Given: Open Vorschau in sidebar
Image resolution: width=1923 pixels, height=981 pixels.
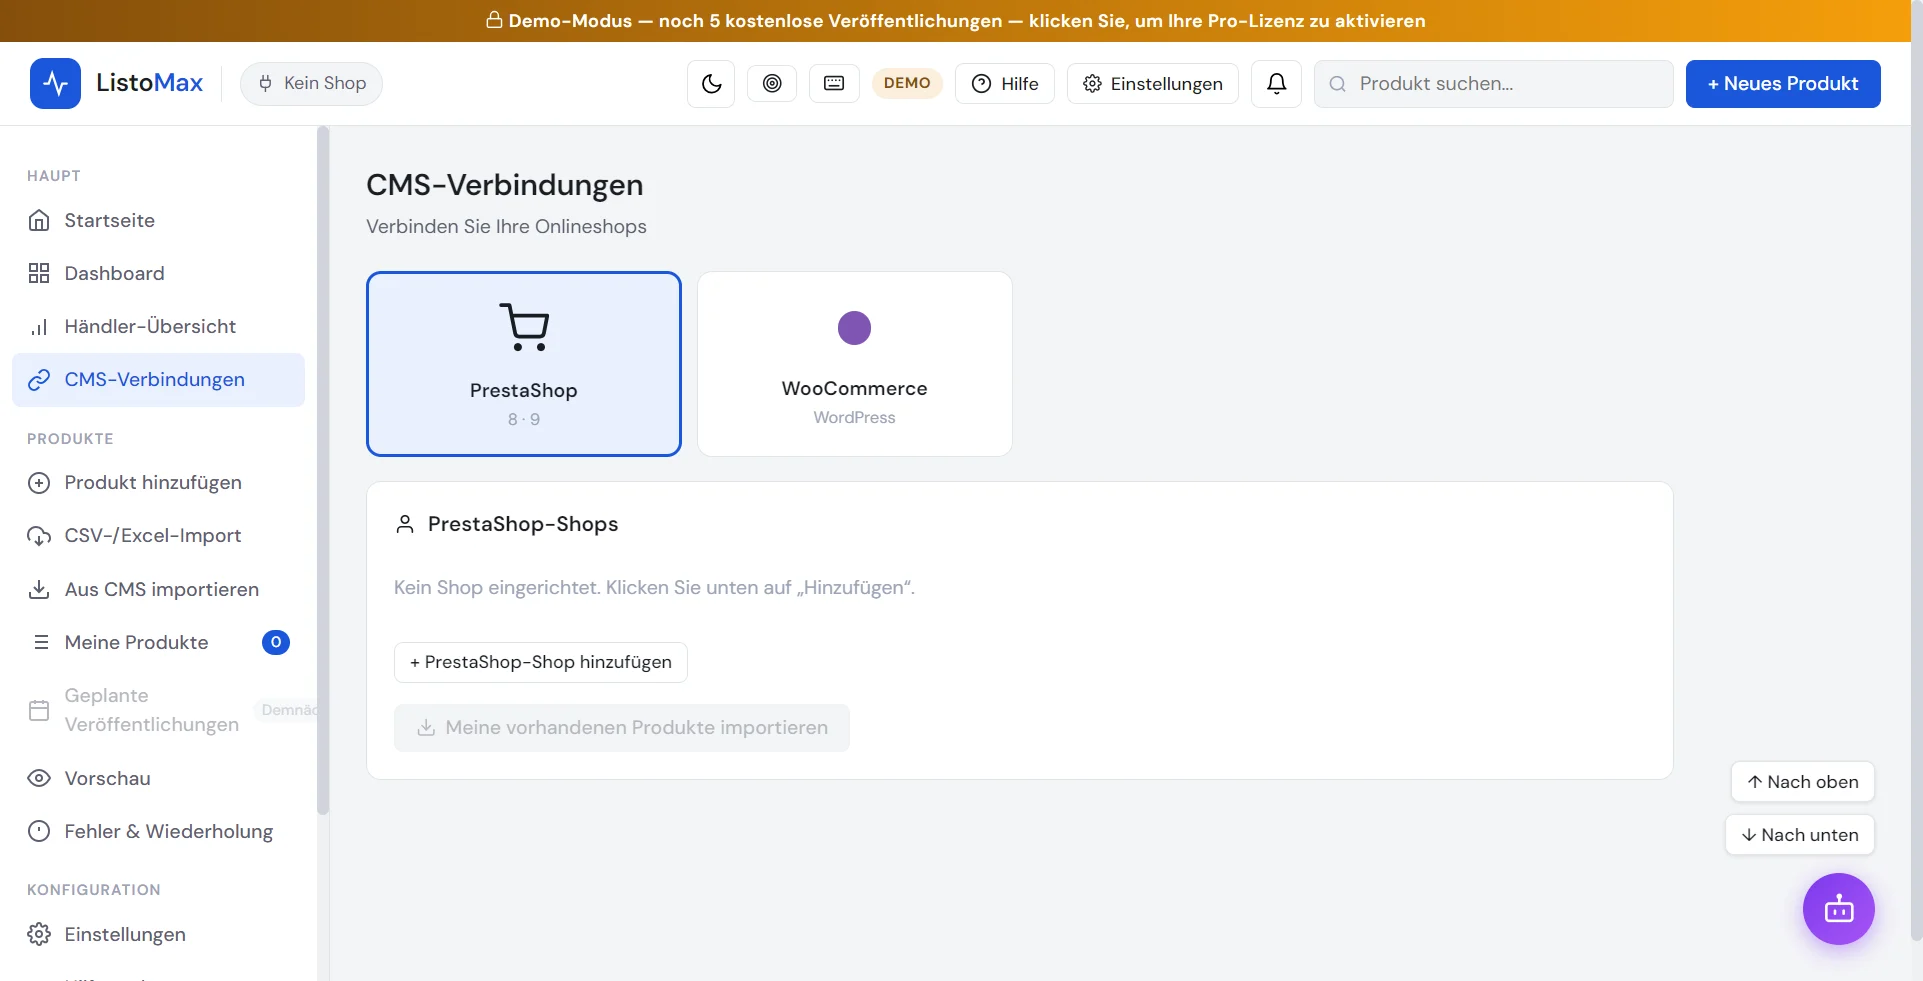Looking at the screenshot, I should click(x=158, y=778).
